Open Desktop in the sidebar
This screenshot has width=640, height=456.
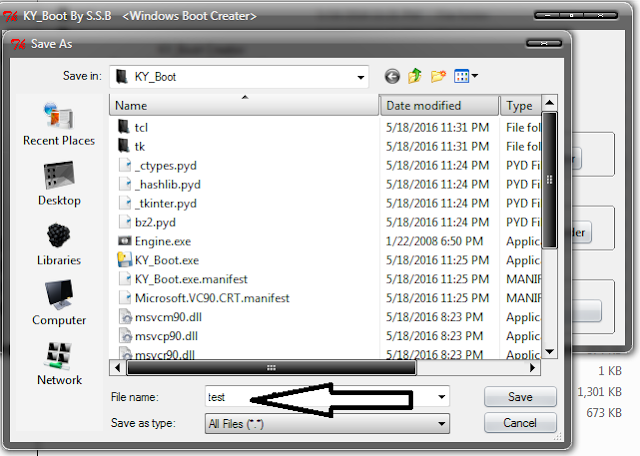coord(59,184)
